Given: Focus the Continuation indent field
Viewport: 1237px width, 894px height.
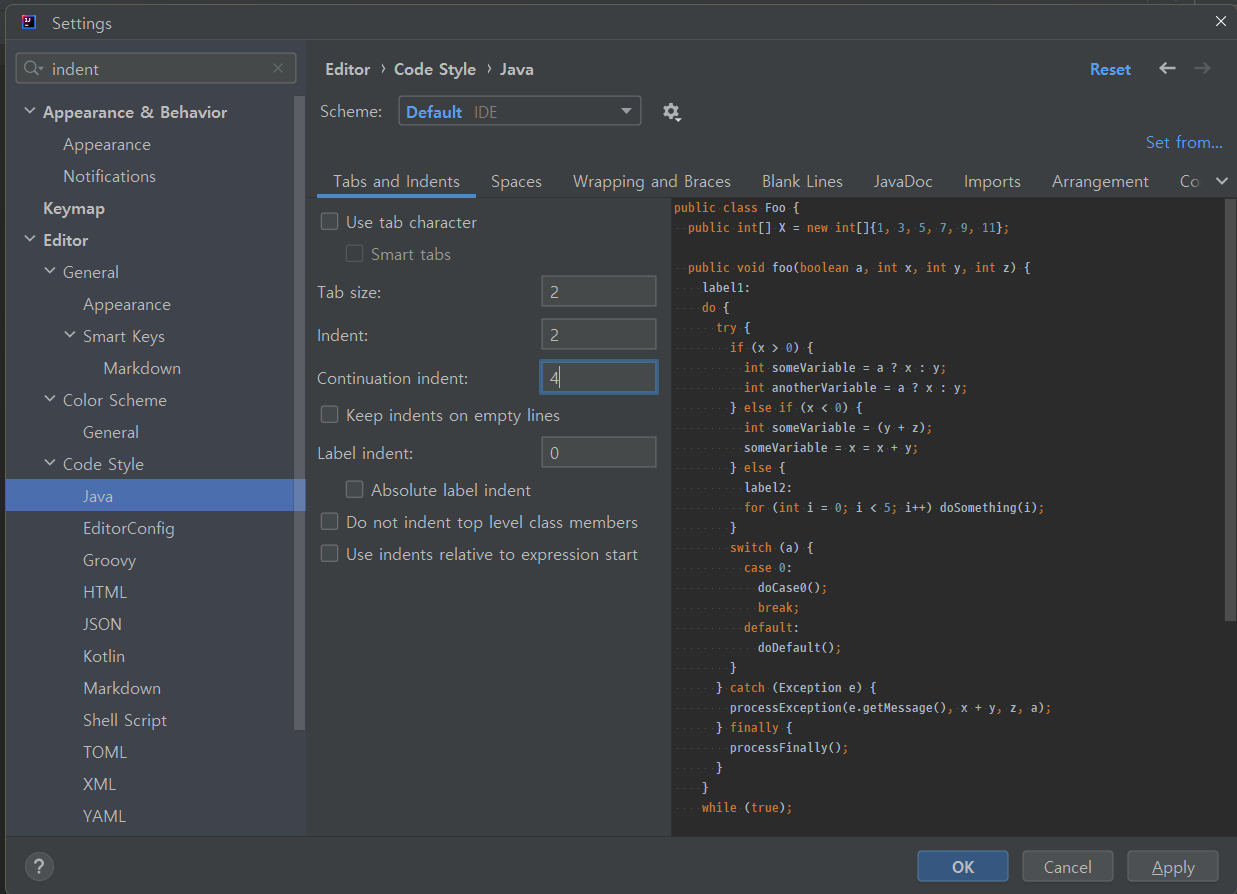Looking at the screenshot, I should click(598, 378).
